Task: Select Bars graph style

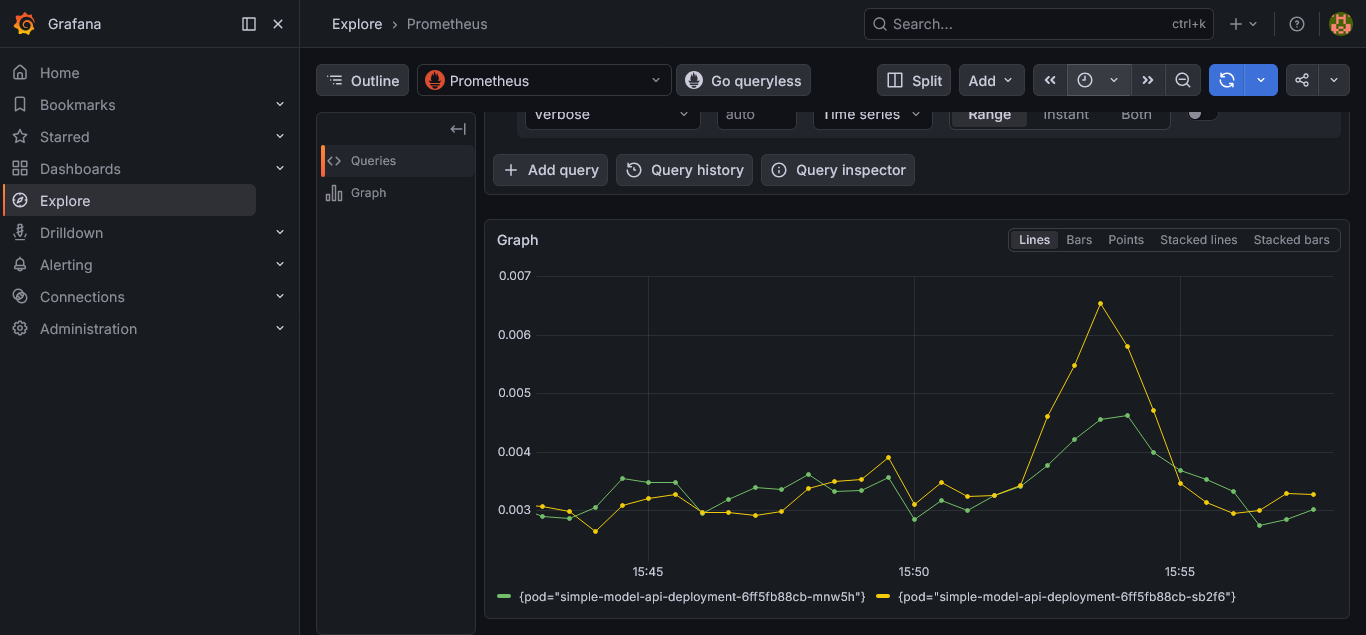Action: pyautogui.click(x=1079, y=240)
